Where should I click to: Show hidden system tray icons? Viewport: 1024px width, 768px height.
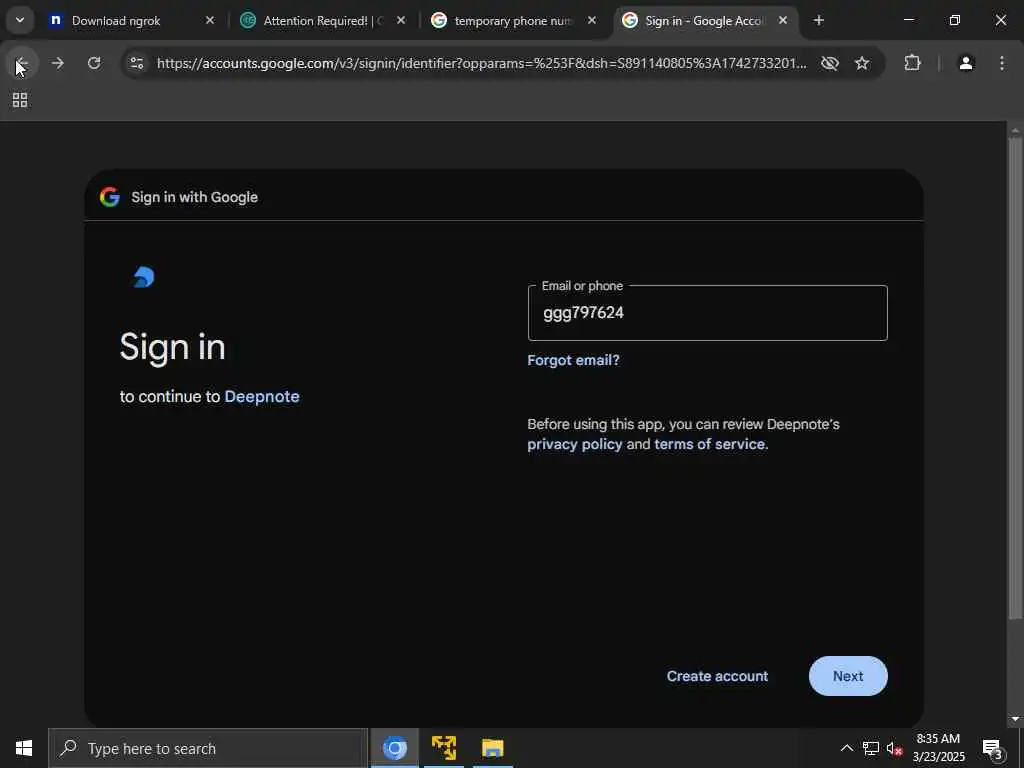[x=846, y=748]
